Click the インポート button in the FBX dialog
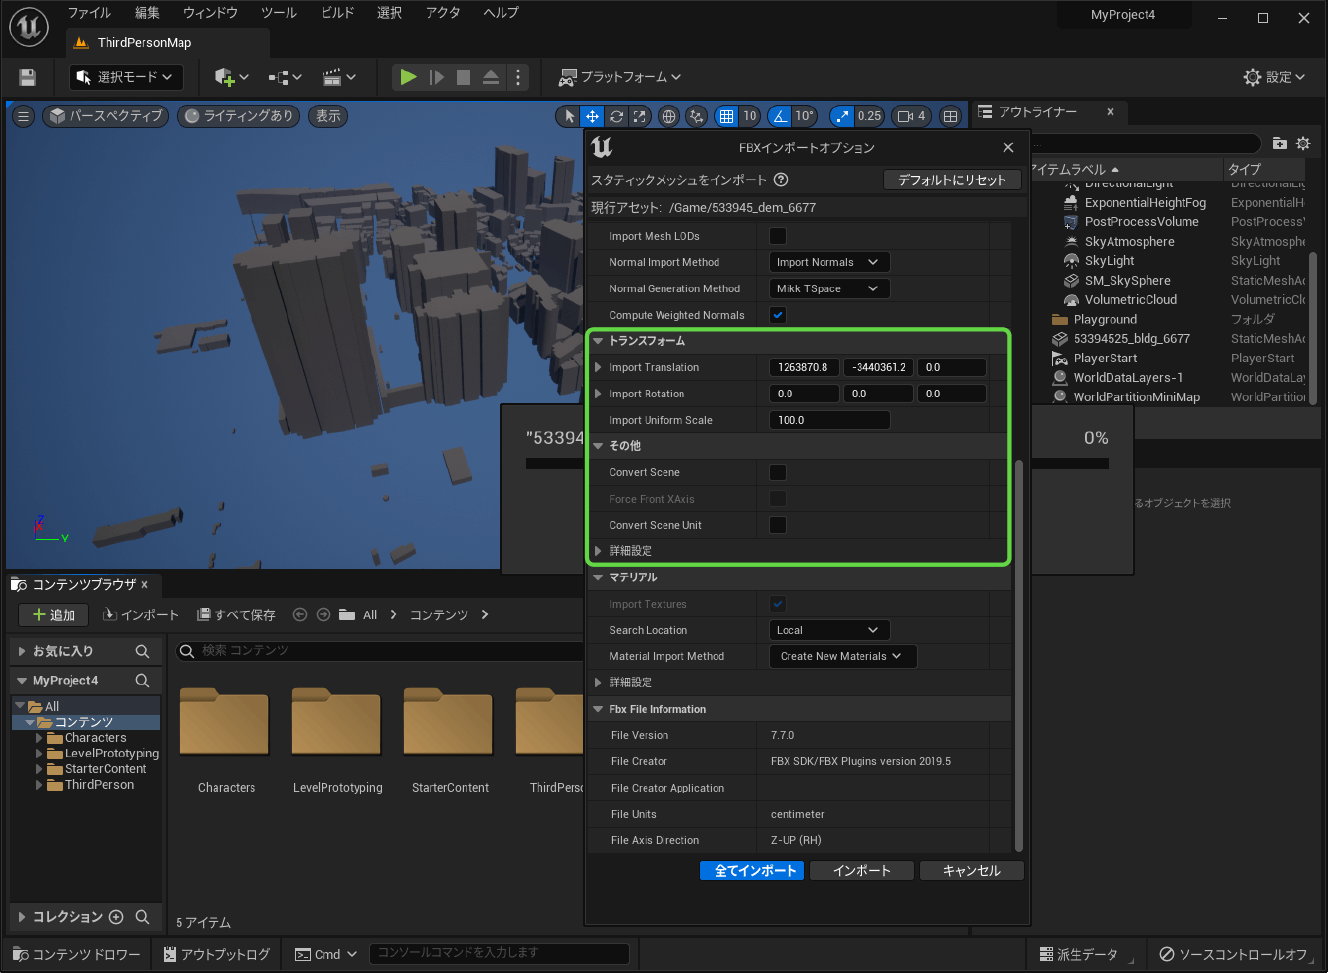The width and height of the screenshot is (1328, 973). [x=862, y=871]
